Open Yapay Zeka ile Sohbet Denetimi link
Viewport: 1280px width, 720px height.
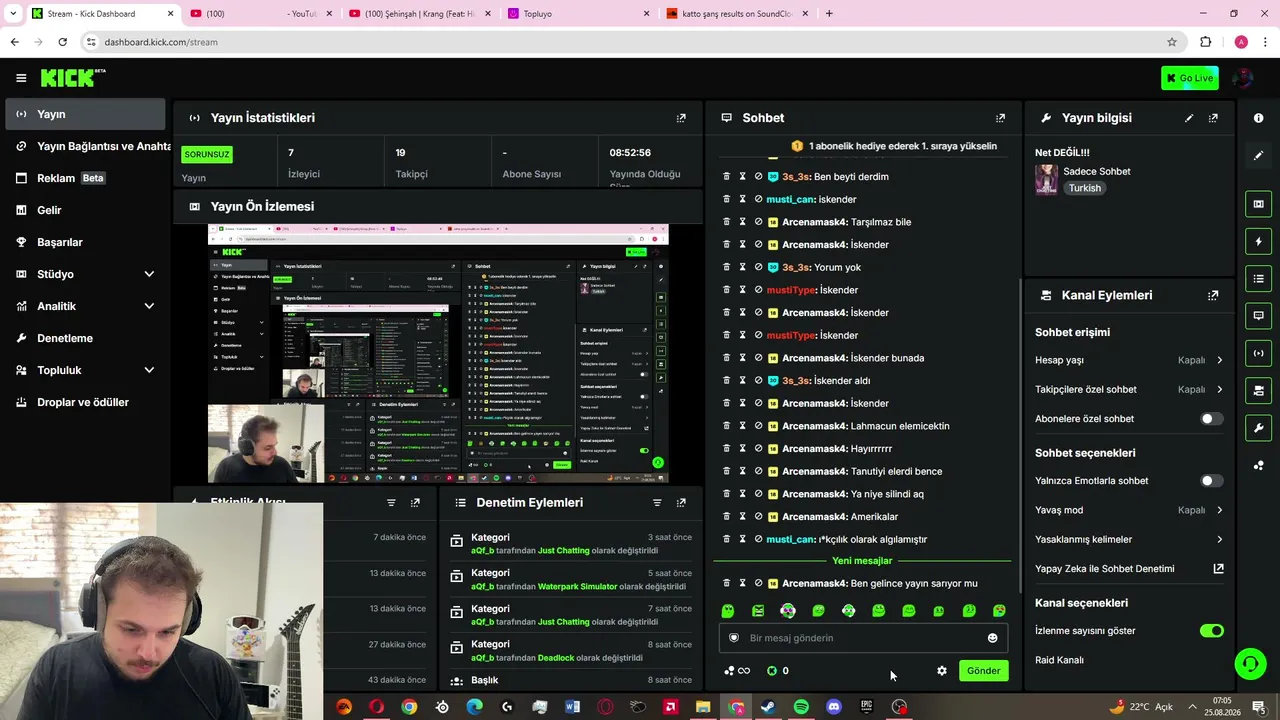(1129, 569)
